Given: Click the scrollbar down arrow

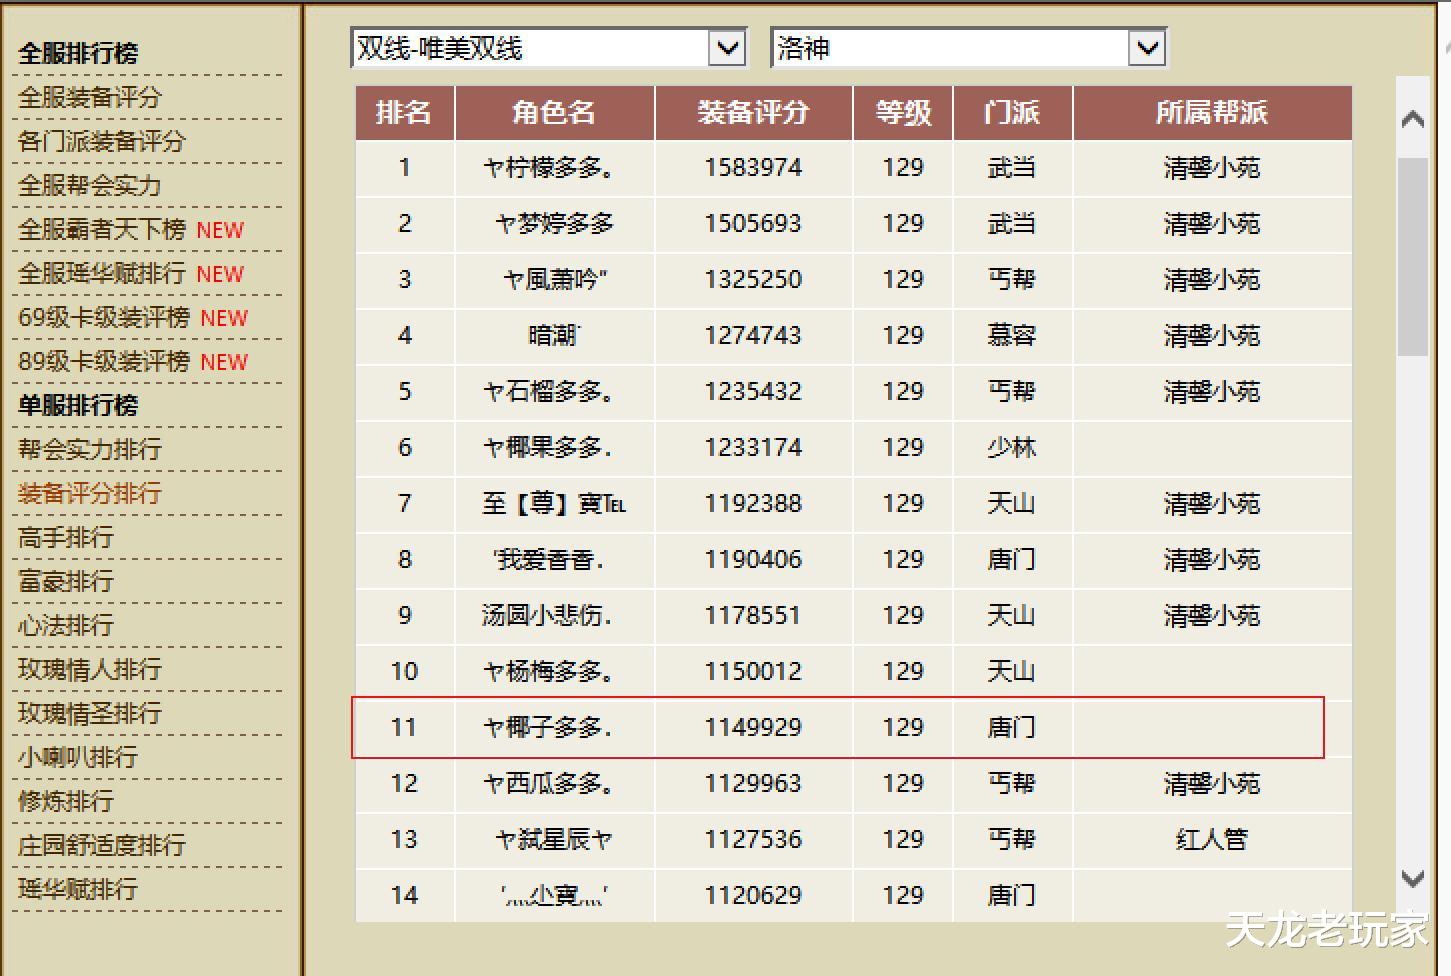Looking at the screenshot, I should pos(1413,879).
